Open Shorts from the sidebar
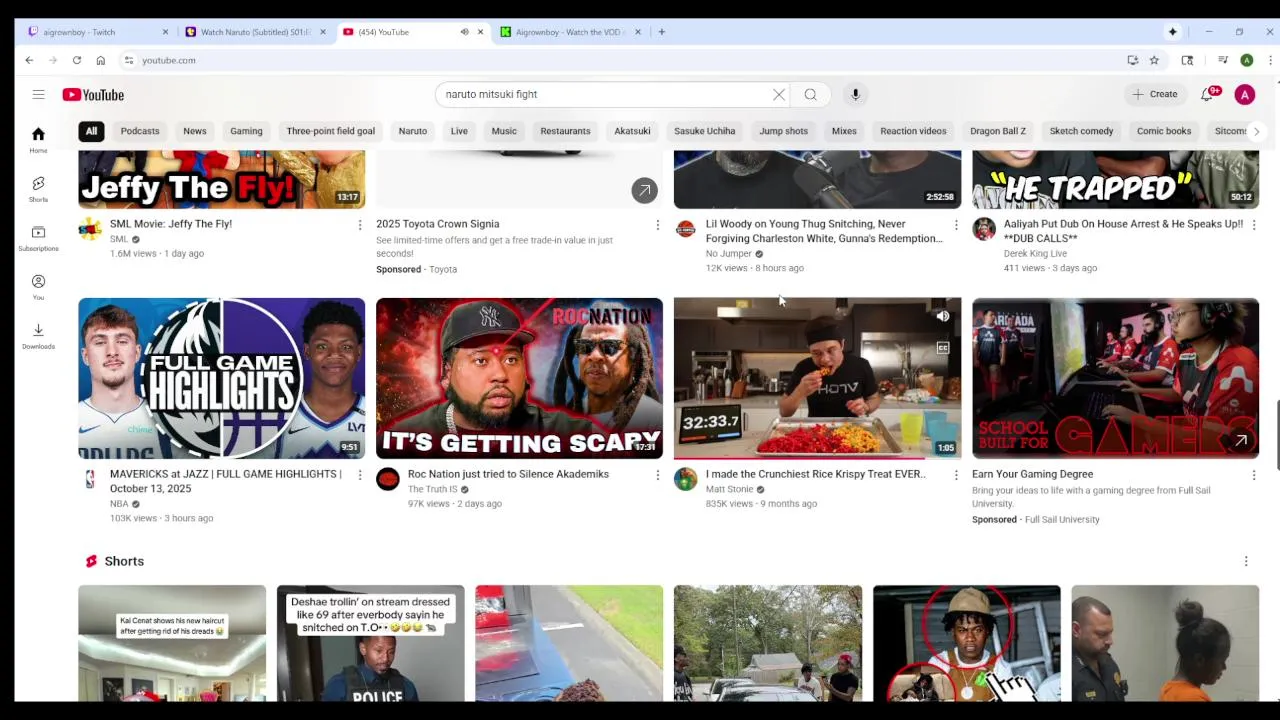This screenshot has width=1280, height=720. tap(38, 189)
